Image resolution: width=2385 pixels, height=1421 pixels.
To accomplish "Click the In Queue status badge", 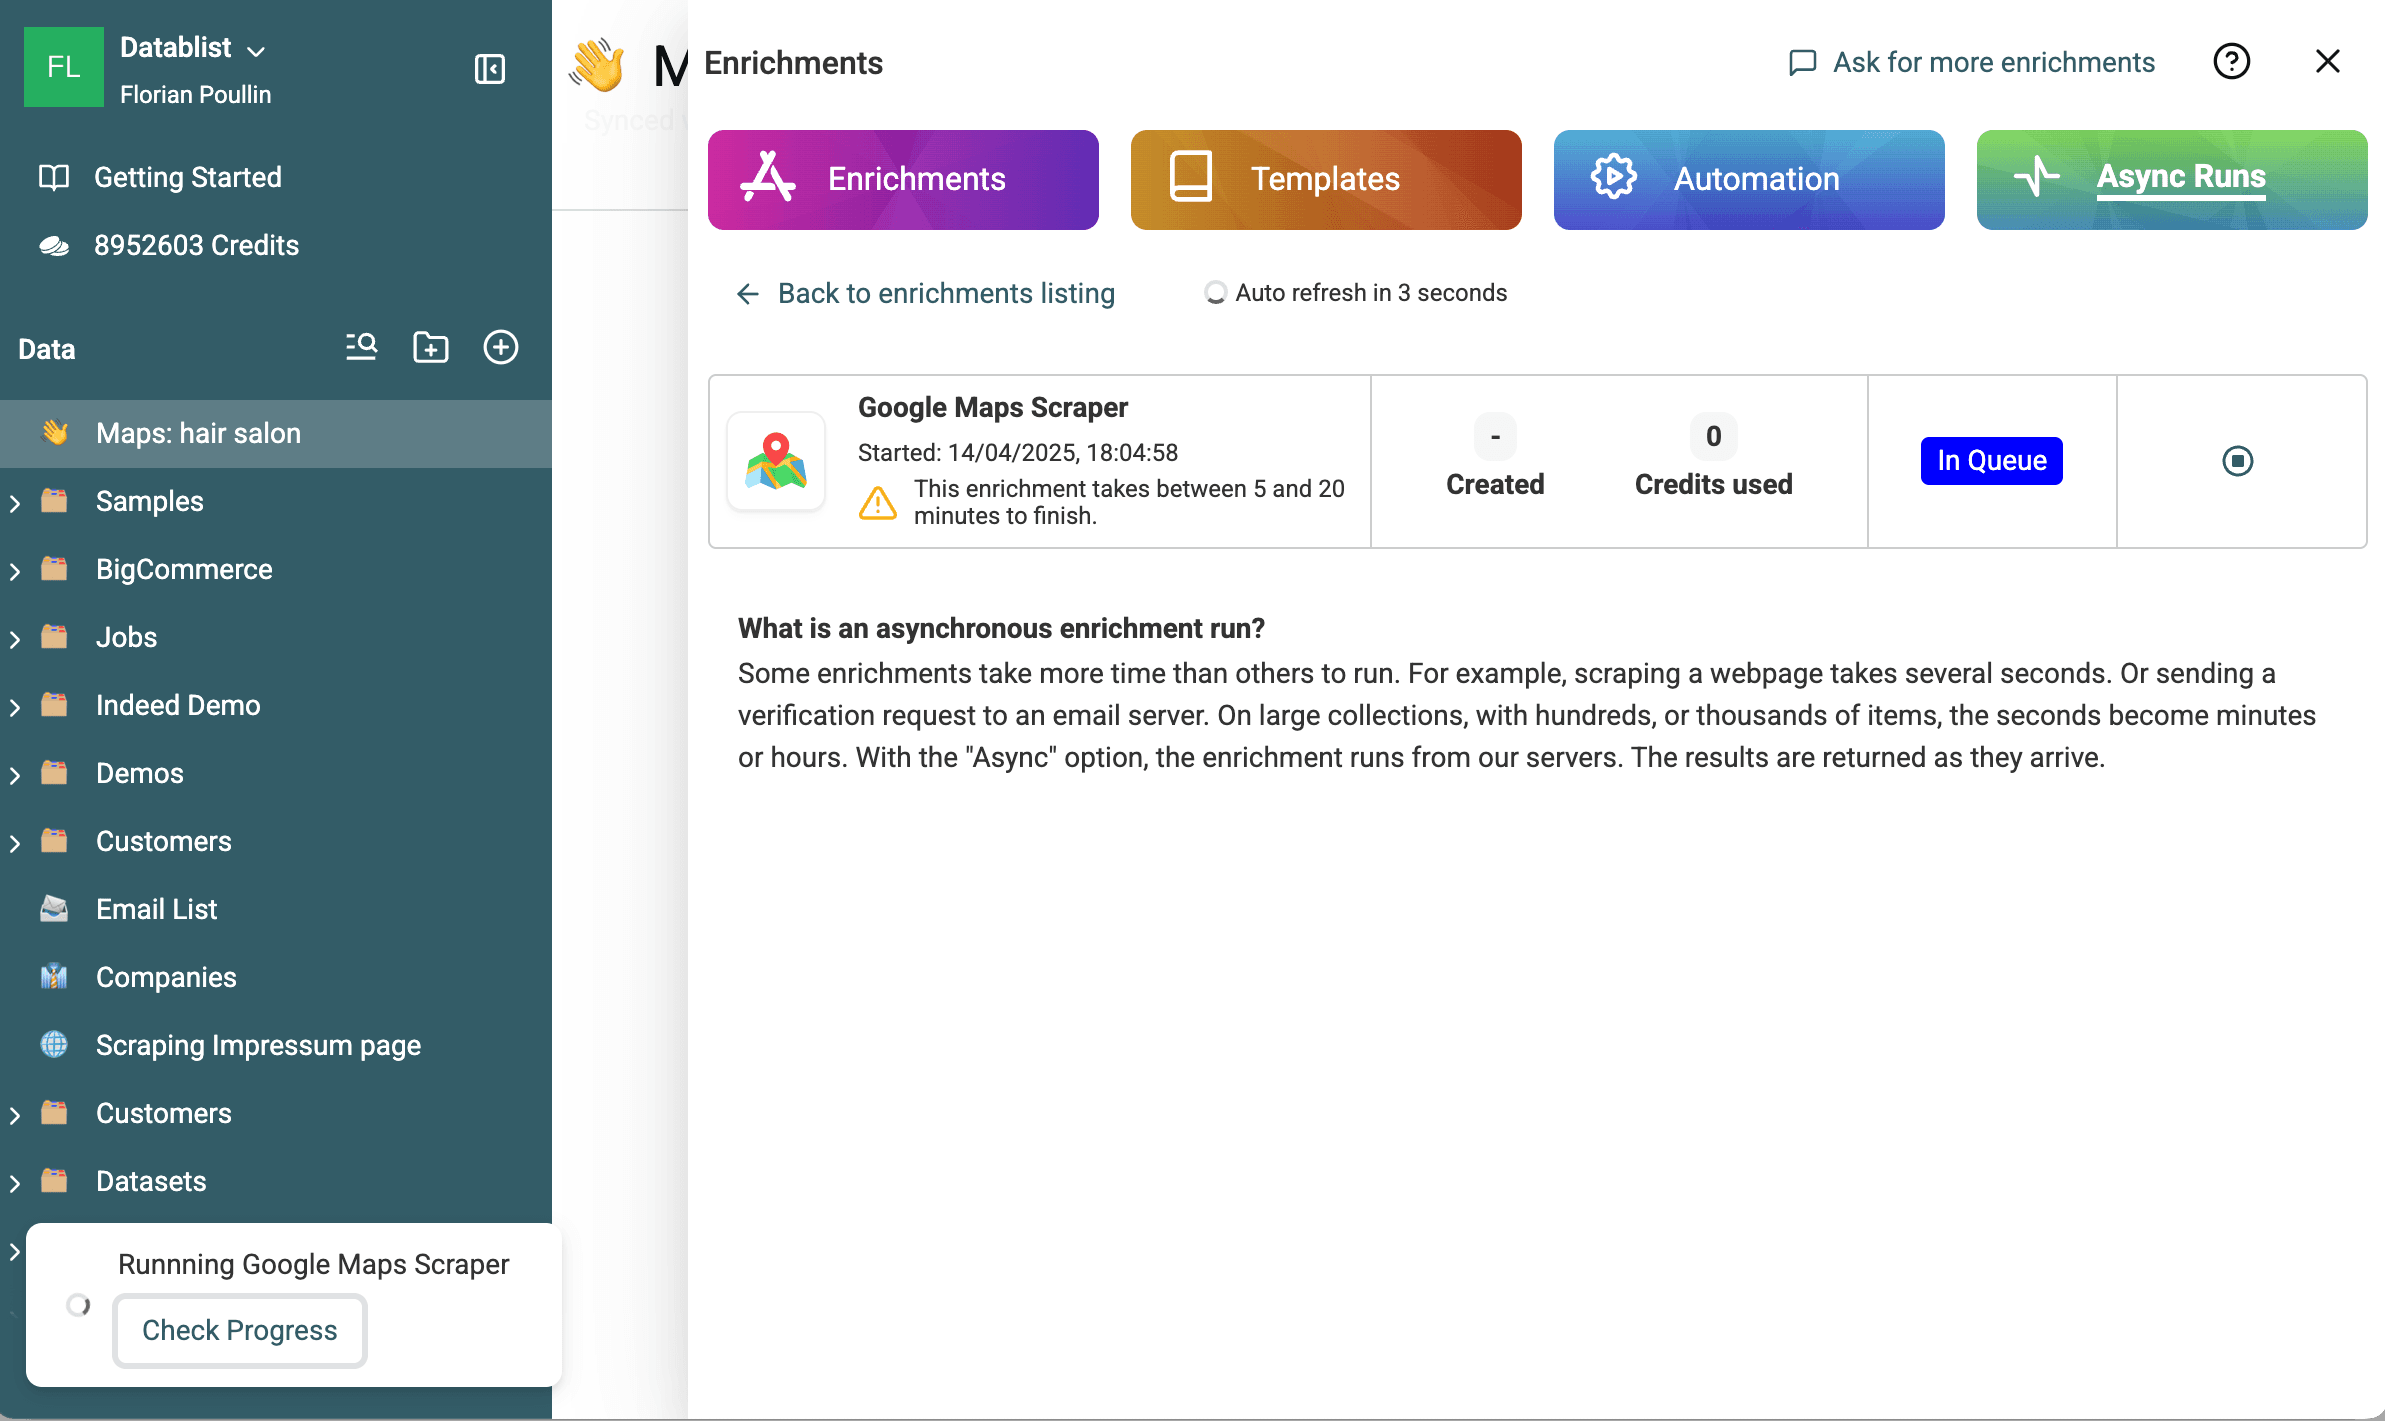I will coord(1992,461).
